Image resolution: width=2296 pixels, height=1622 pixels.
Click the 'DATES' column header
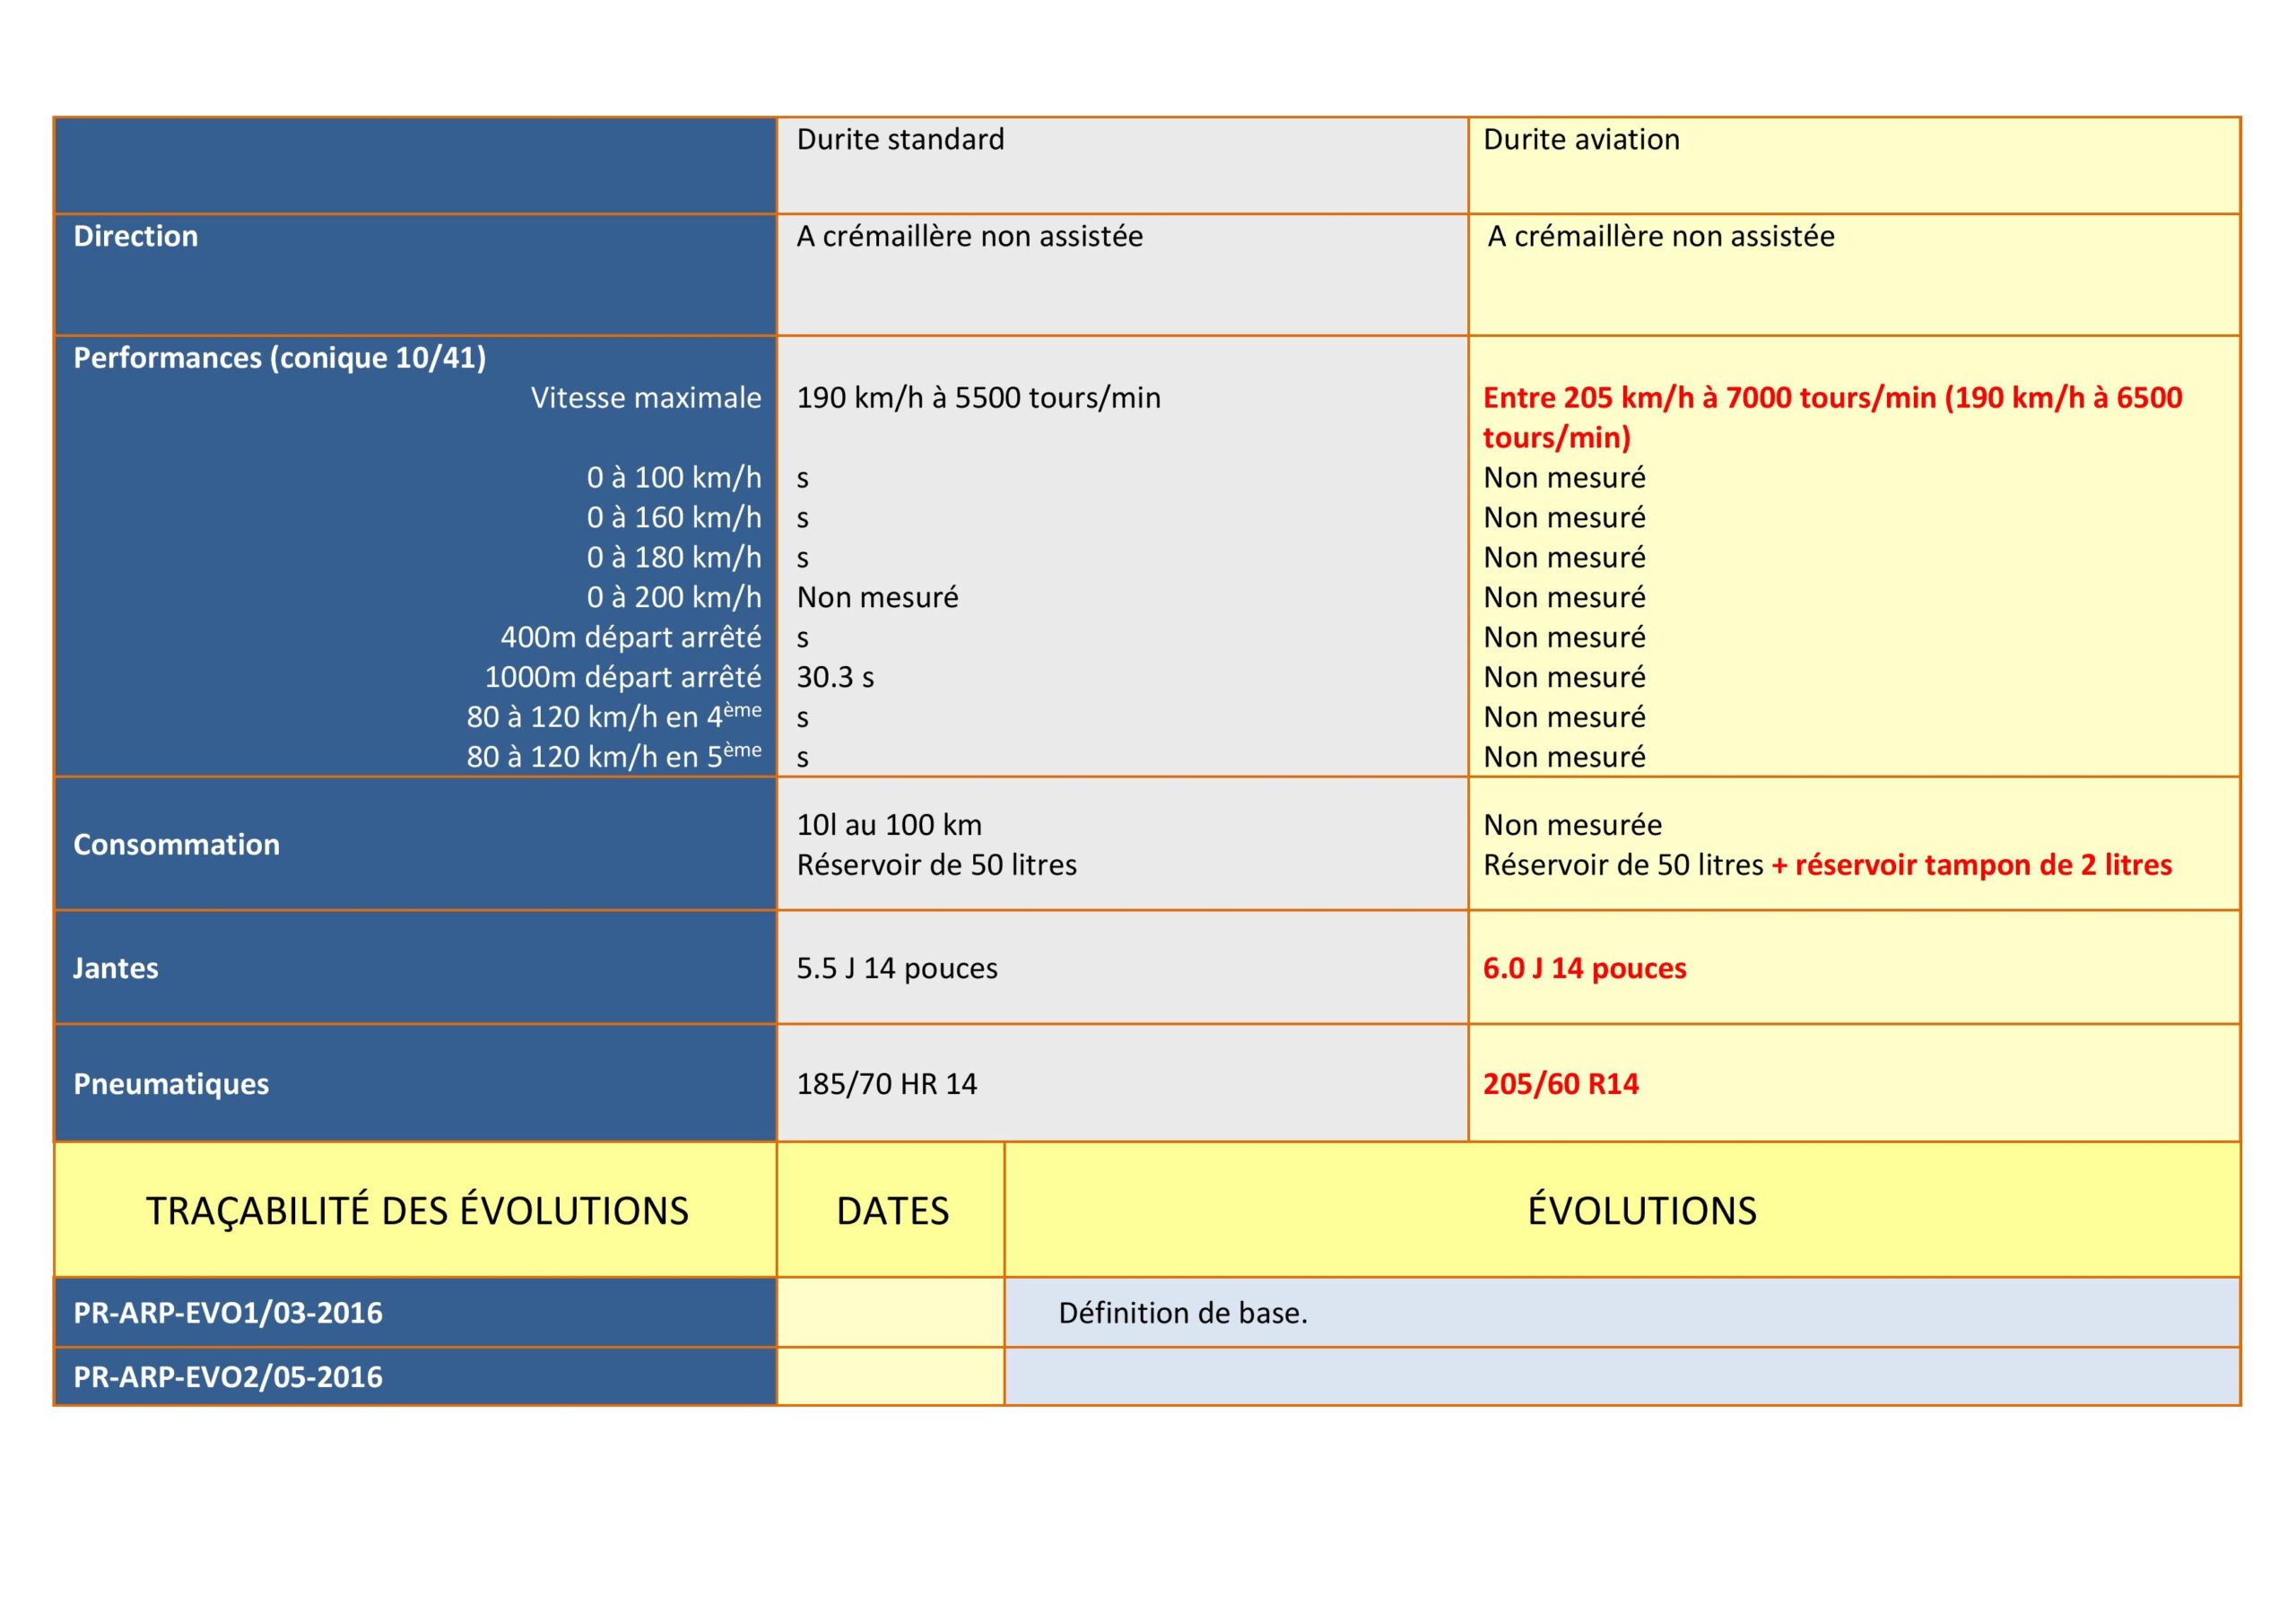click(892, 1212)
